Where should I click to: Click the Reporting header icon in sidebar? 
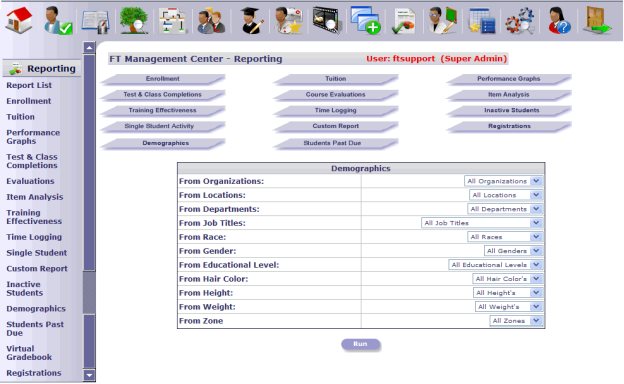16,69
